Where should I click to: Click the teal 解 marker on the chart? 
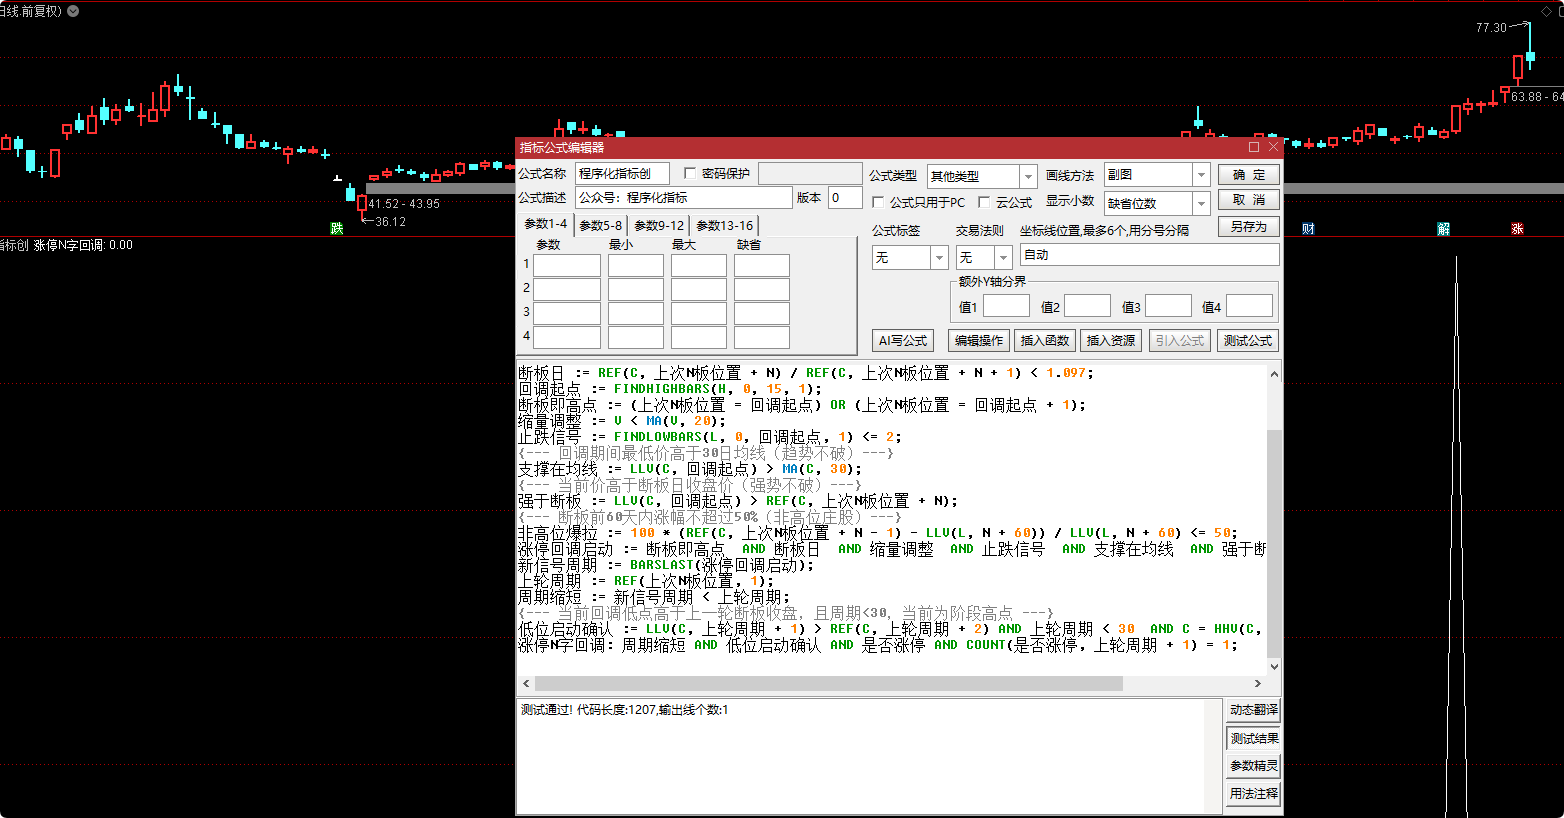(x=1443, y=229)
